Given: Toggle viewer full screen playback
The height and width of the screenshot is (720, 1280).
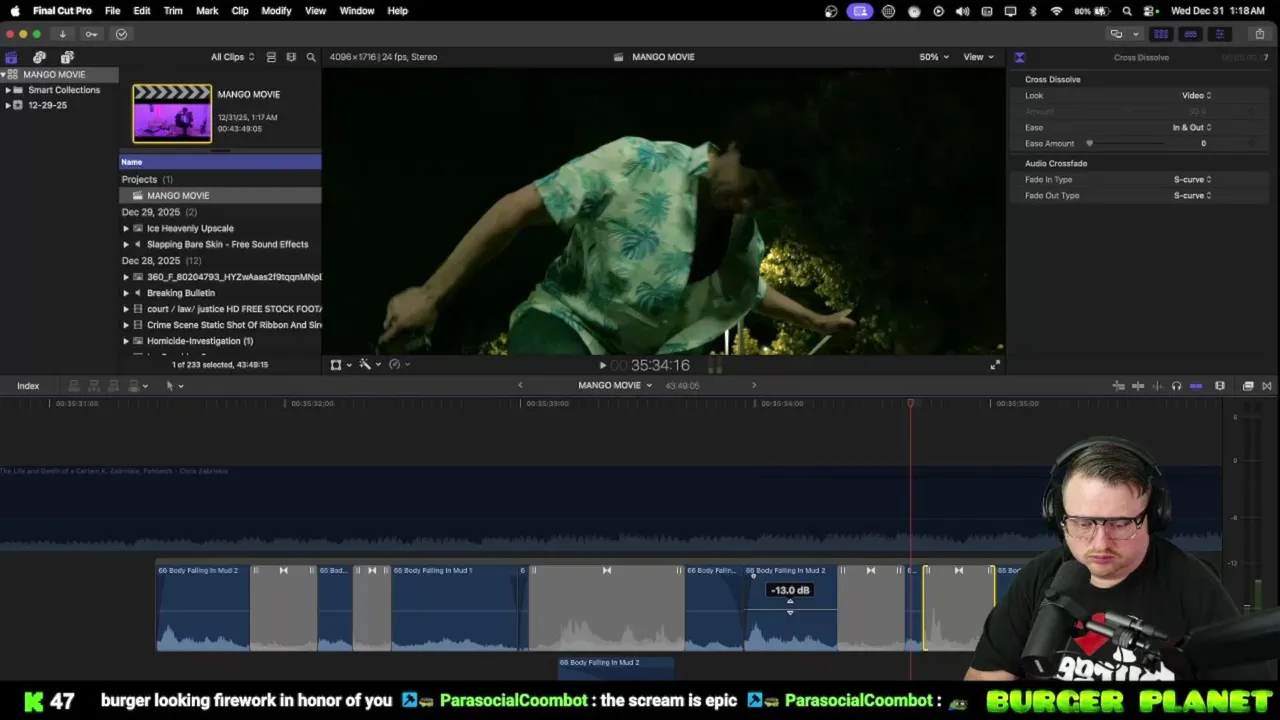Looking at the screenshot, I should point(994,365).
